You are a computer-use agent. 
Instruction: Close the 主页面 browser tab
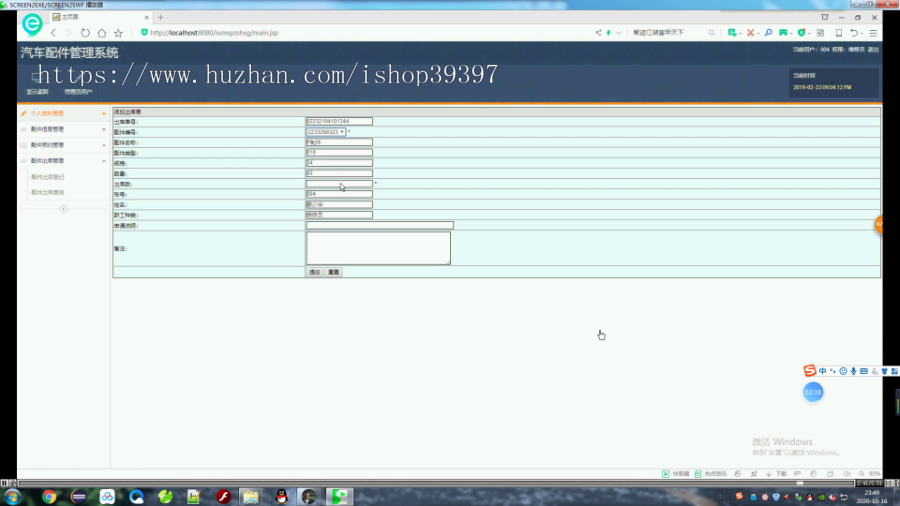(146, 17)
